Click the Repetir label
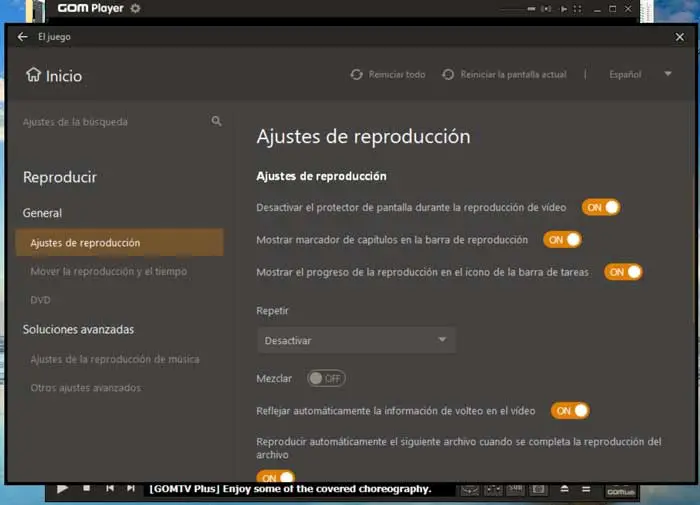This screenshot has height=505, width=700. click(x=272, y=311)
